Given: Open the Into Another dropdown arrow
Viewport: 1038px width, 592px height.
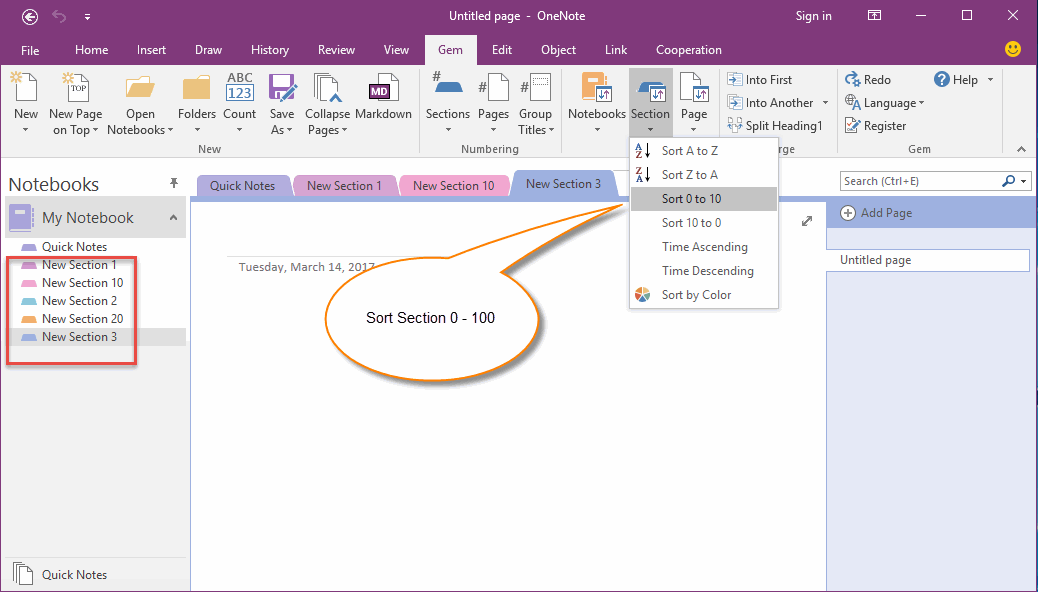Looking at the screenshot, I should tap(826, 102).
